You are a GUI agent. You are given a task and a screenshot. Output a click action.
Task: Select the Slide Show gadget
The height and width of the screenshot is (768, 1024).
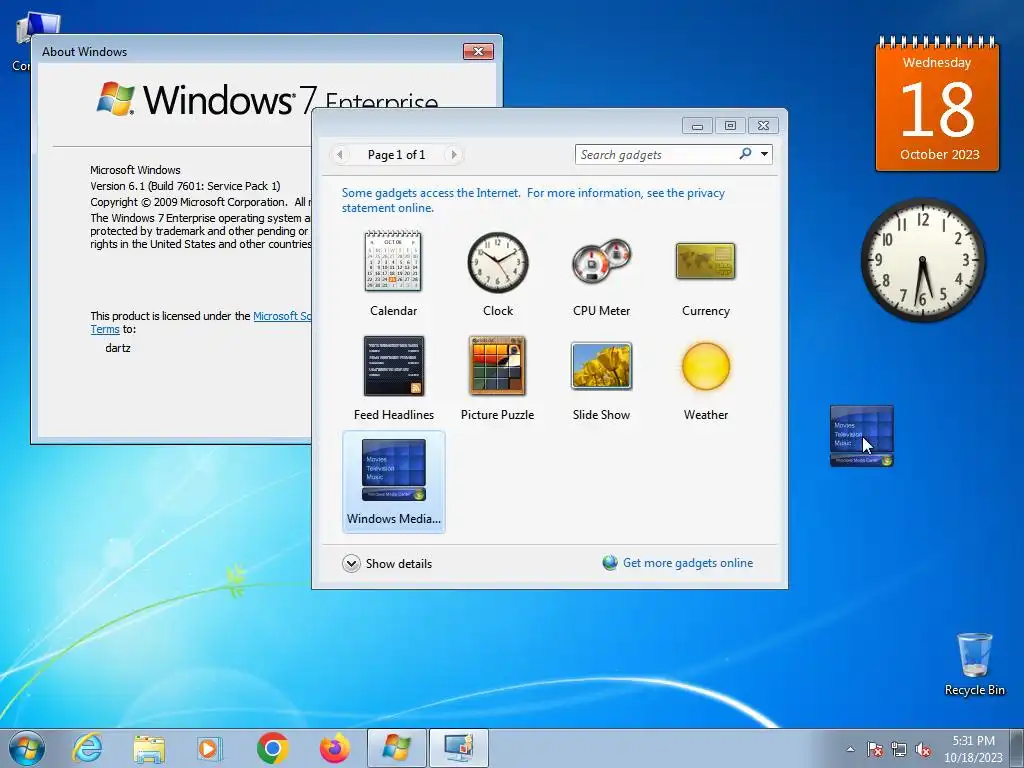pos(601,366)
